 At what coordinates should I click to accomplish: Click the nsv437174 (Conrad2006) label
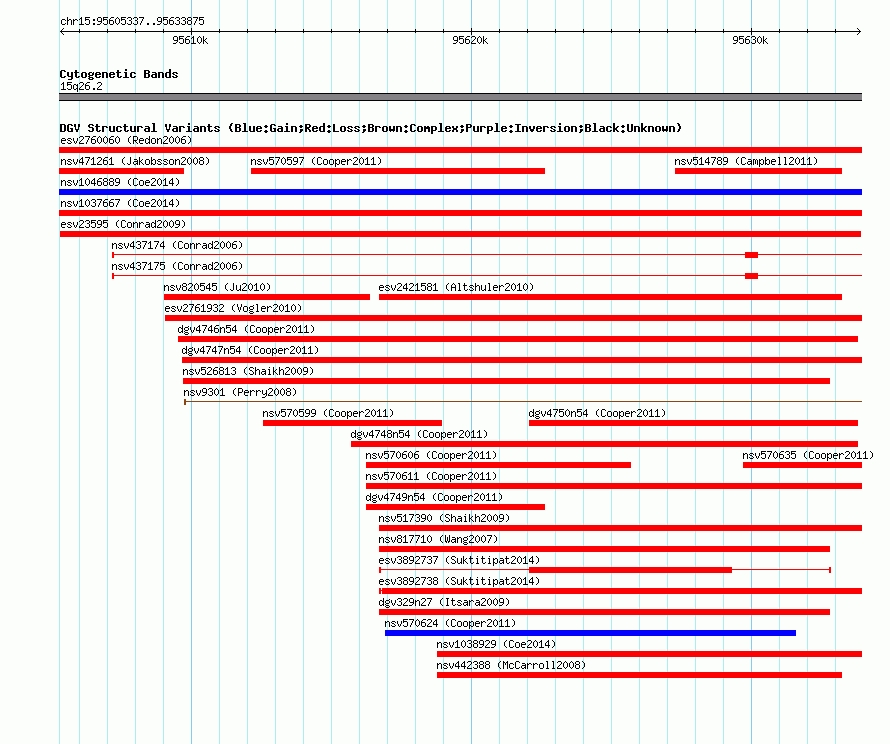tap(177, 245)
